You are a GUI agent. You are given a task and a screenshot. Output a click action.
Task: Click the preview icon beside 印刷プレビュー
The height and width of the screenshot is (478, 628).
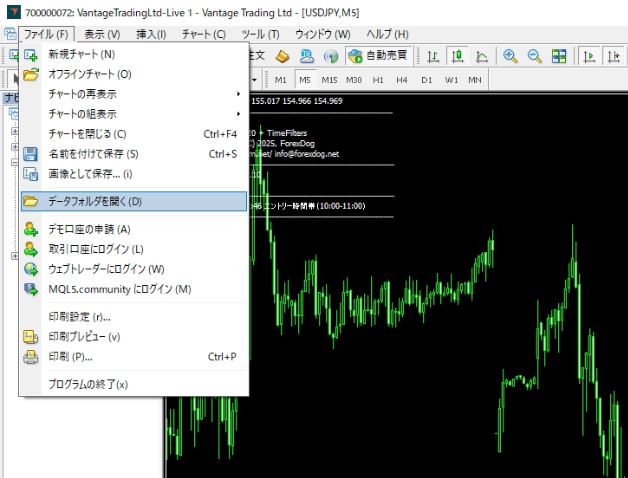click(31, 337)
